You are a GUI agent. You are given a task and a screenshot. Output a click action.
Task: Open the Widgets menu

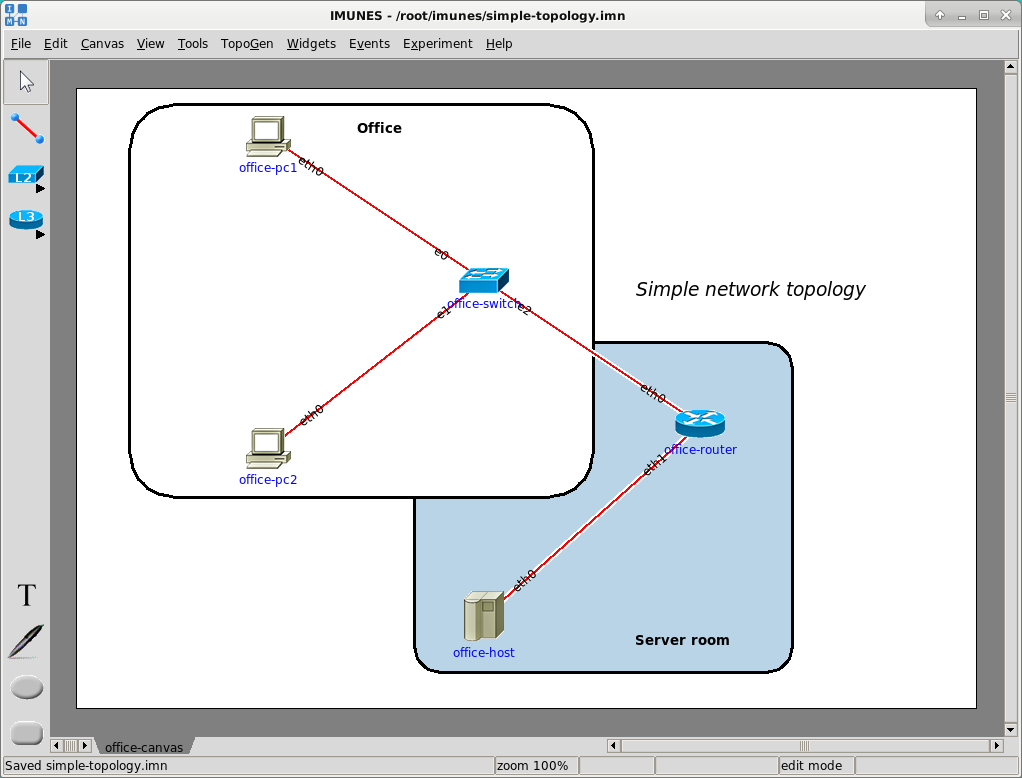312,44
